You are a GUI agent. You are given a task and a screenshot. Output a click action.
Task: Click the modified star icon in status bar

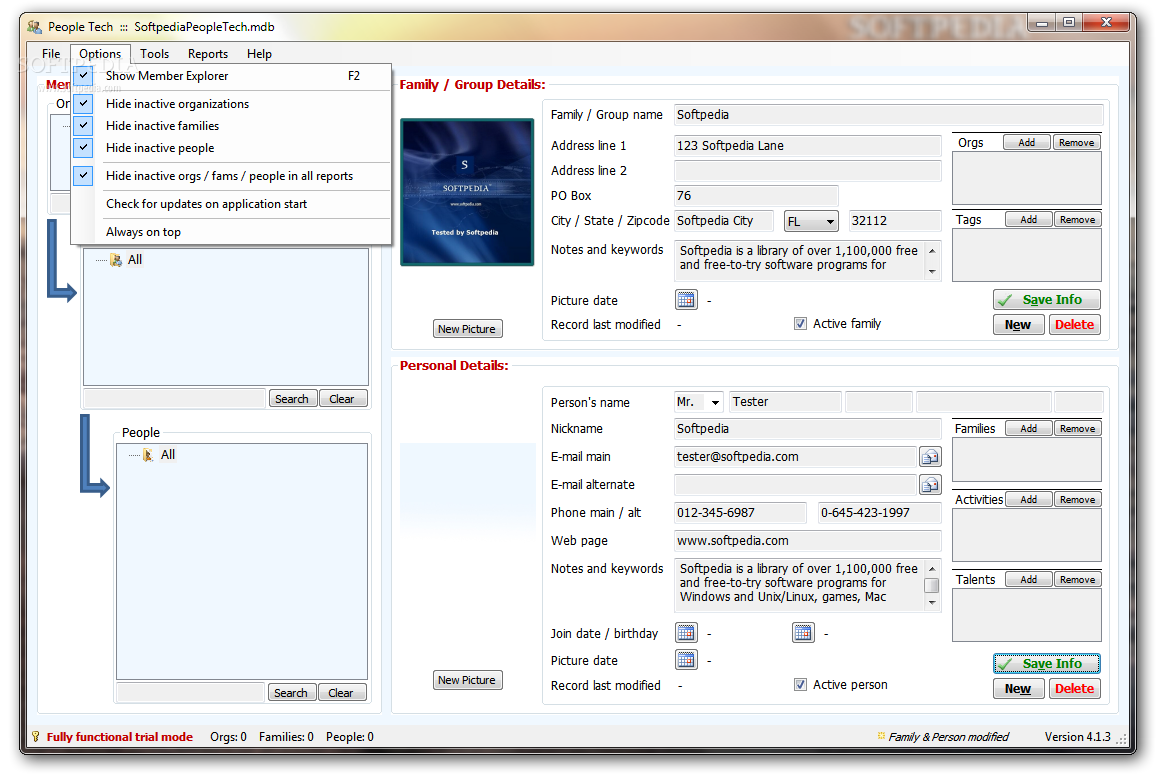(880, 736)
